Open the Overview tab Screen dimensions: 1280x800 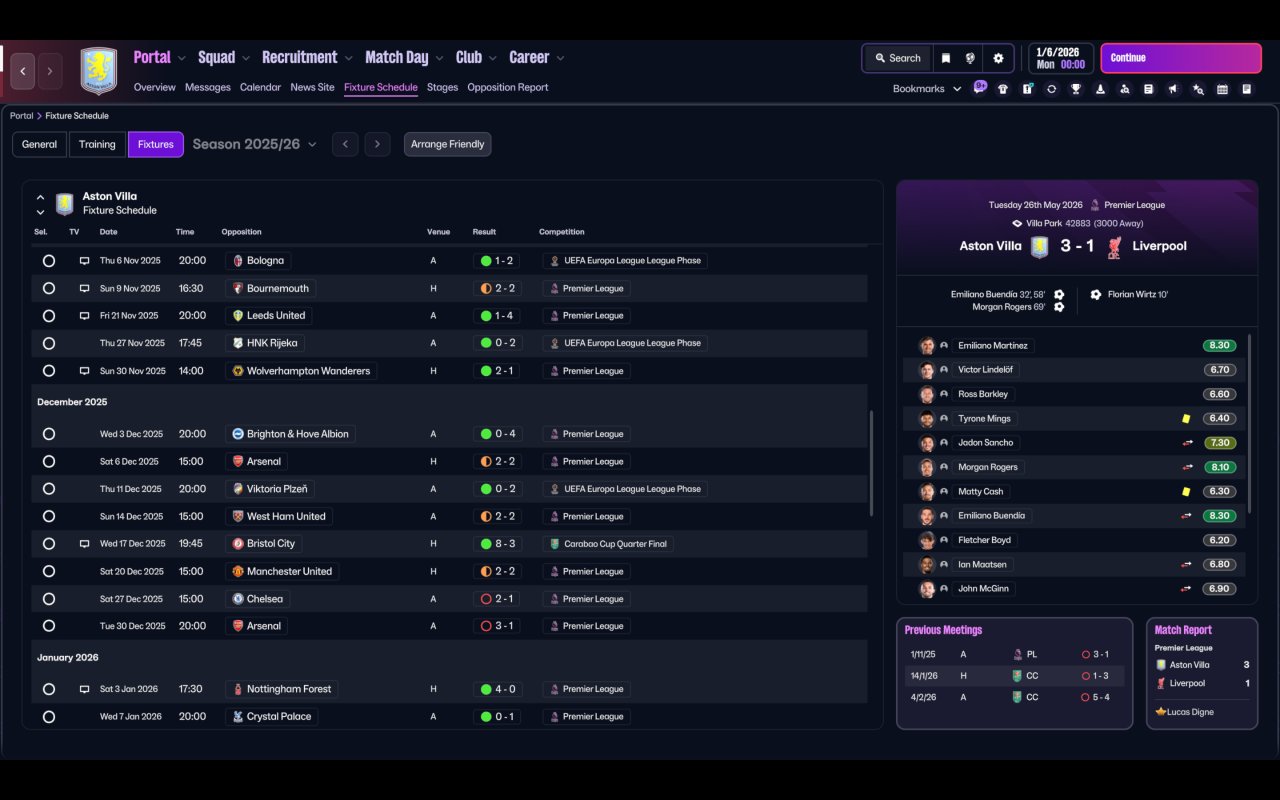(155, 87)
